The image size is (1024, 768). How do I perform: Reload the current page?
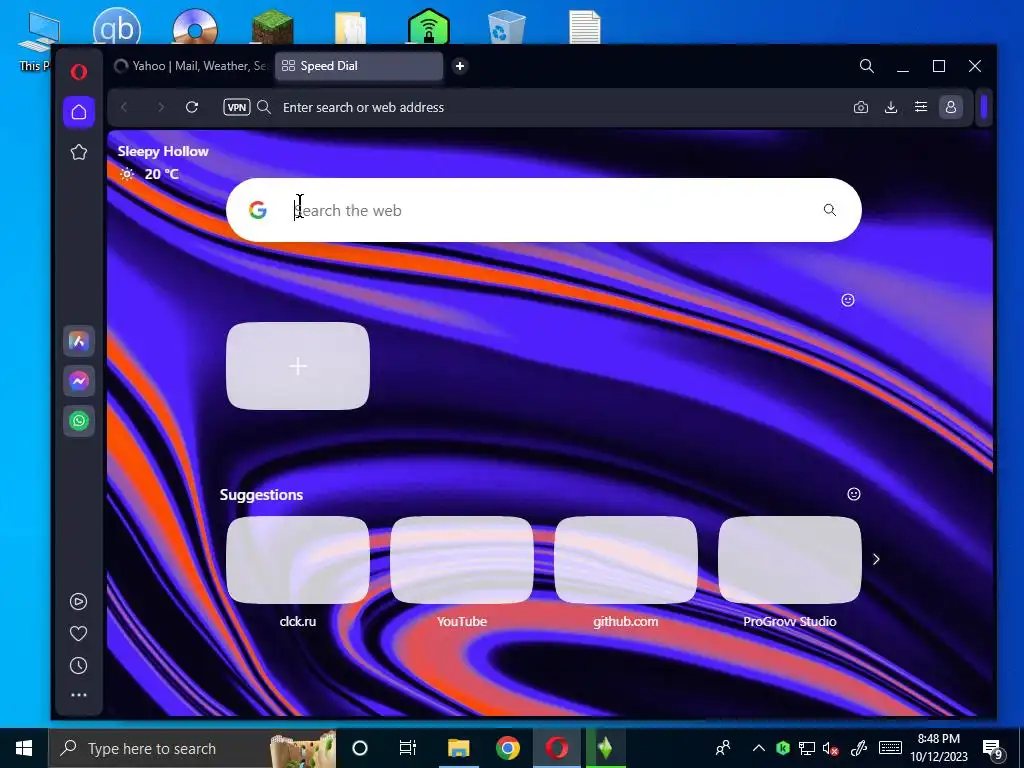point(192,107)
